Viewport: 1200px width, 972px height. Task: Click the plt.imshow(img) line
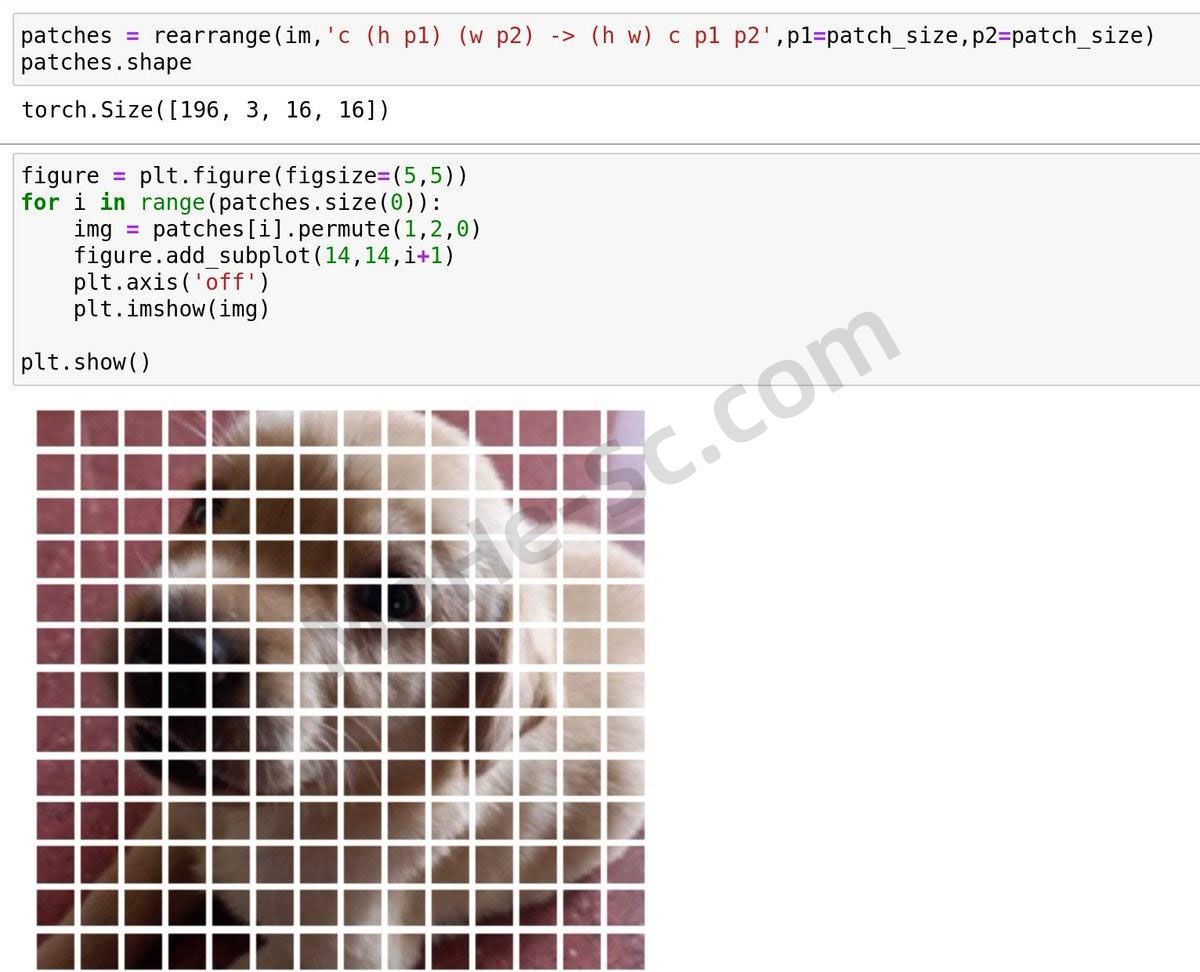pos(171,309)
